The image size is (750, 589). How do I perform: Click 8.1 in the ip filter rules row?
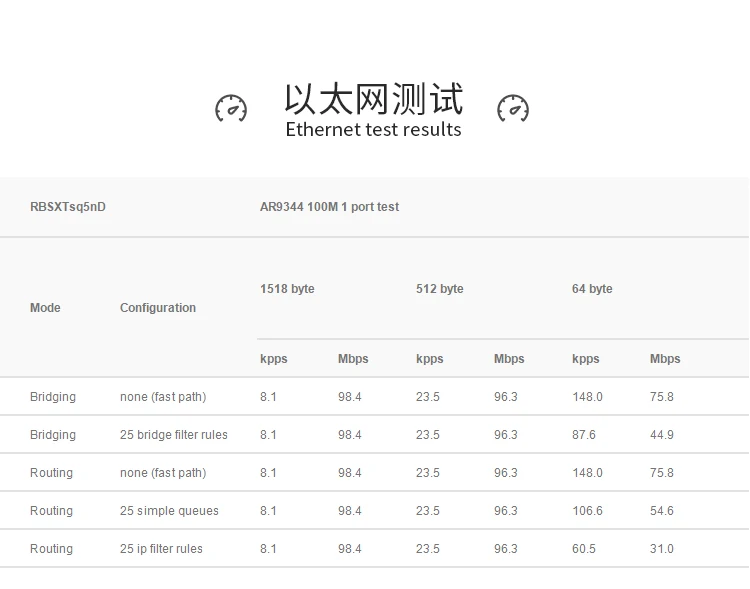point(268,549)
